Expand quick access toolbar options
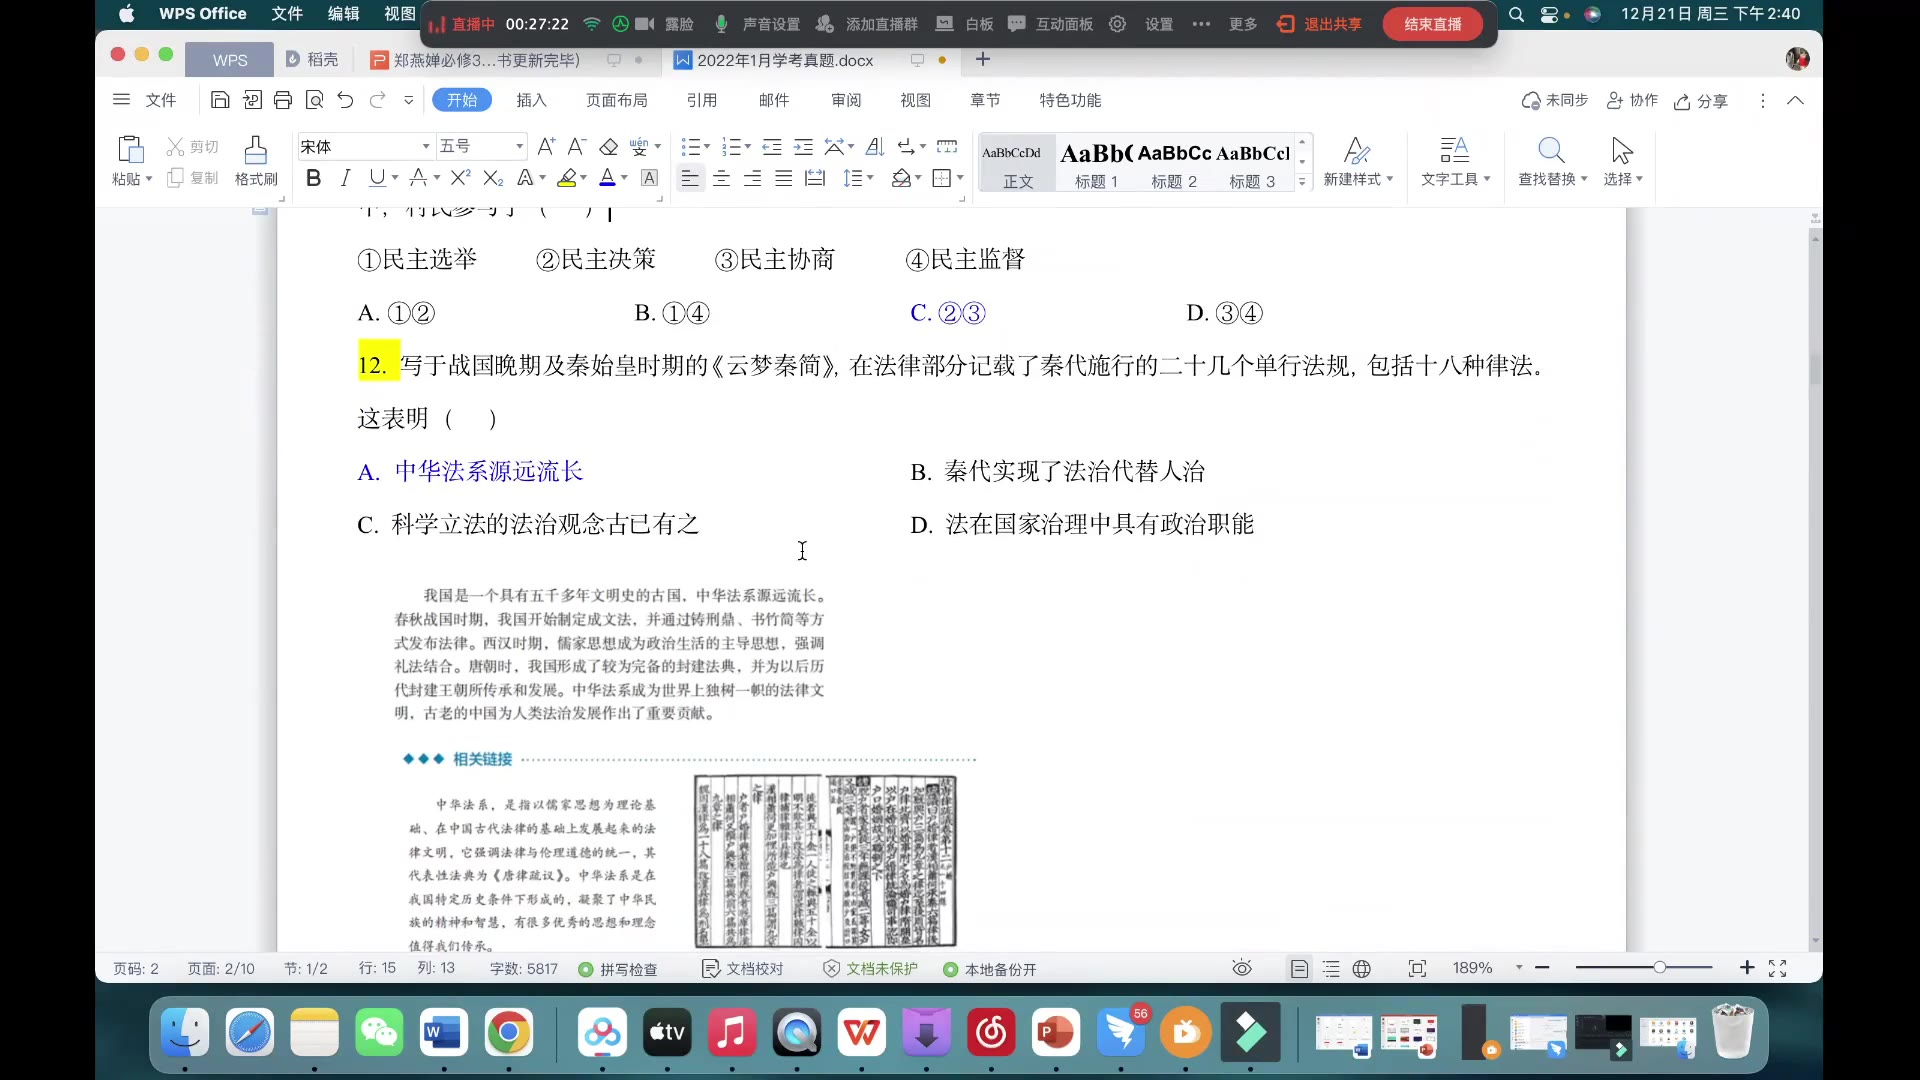Viewport: 1920px width, 1080px height. [408, 100]
